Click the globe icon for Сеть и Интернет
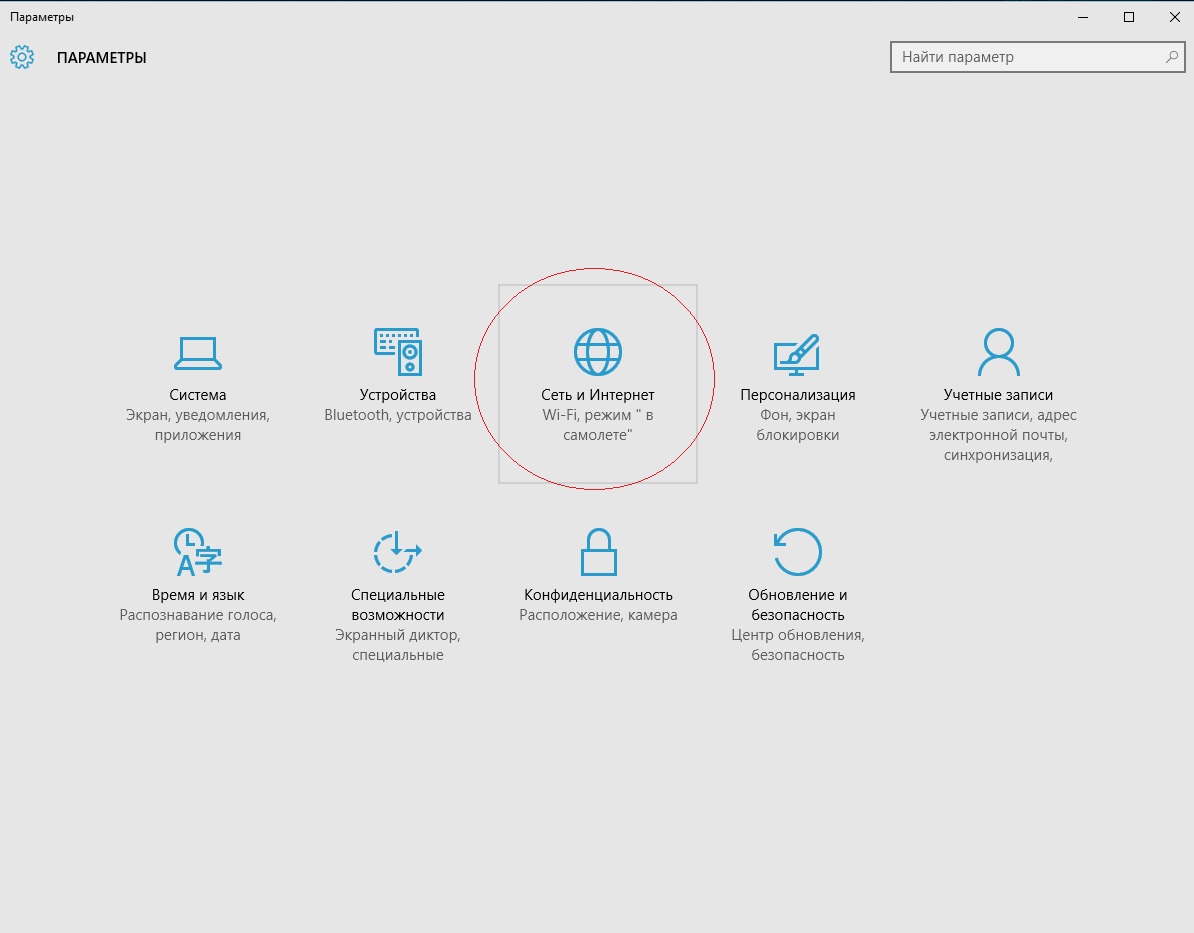This screenshot has width=1194, height=933. click(598, 352)
